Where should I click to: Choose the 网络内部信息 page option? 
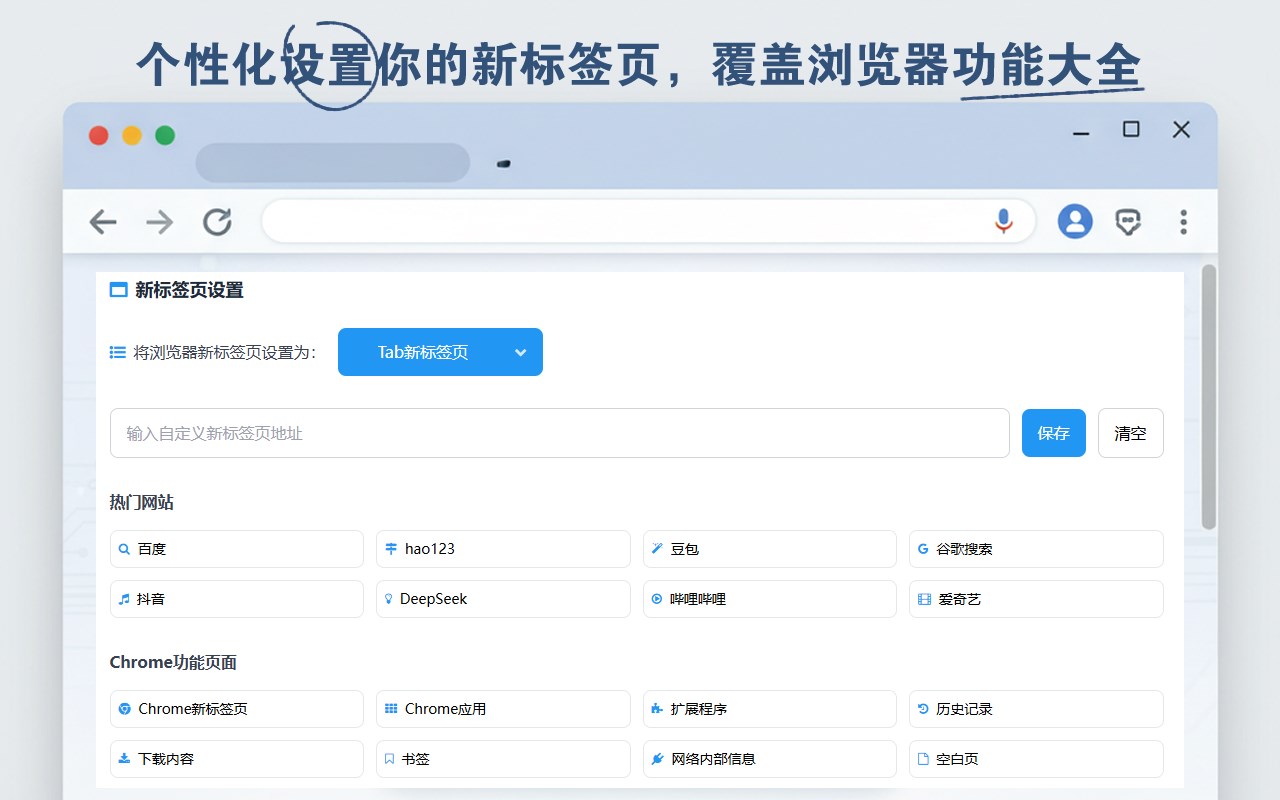pos(770,759)
